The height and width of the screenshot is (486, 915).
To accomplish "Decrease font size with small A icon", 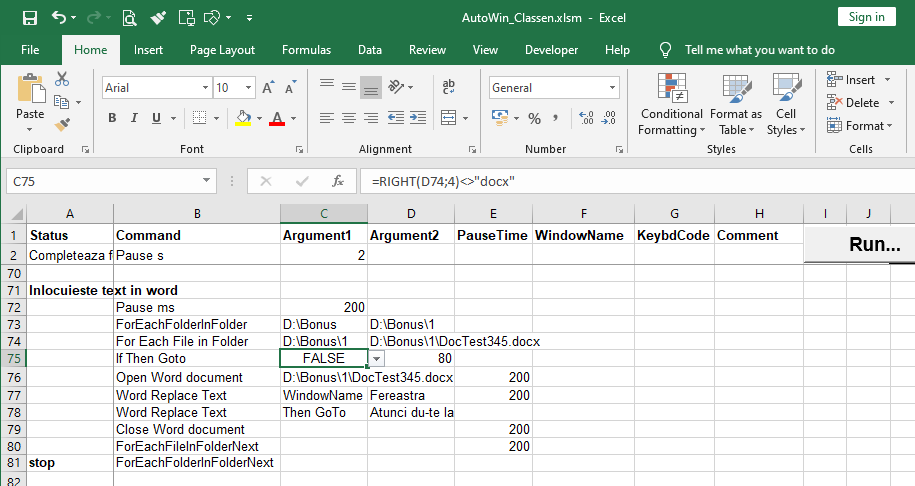I will [x=290, y=88].
